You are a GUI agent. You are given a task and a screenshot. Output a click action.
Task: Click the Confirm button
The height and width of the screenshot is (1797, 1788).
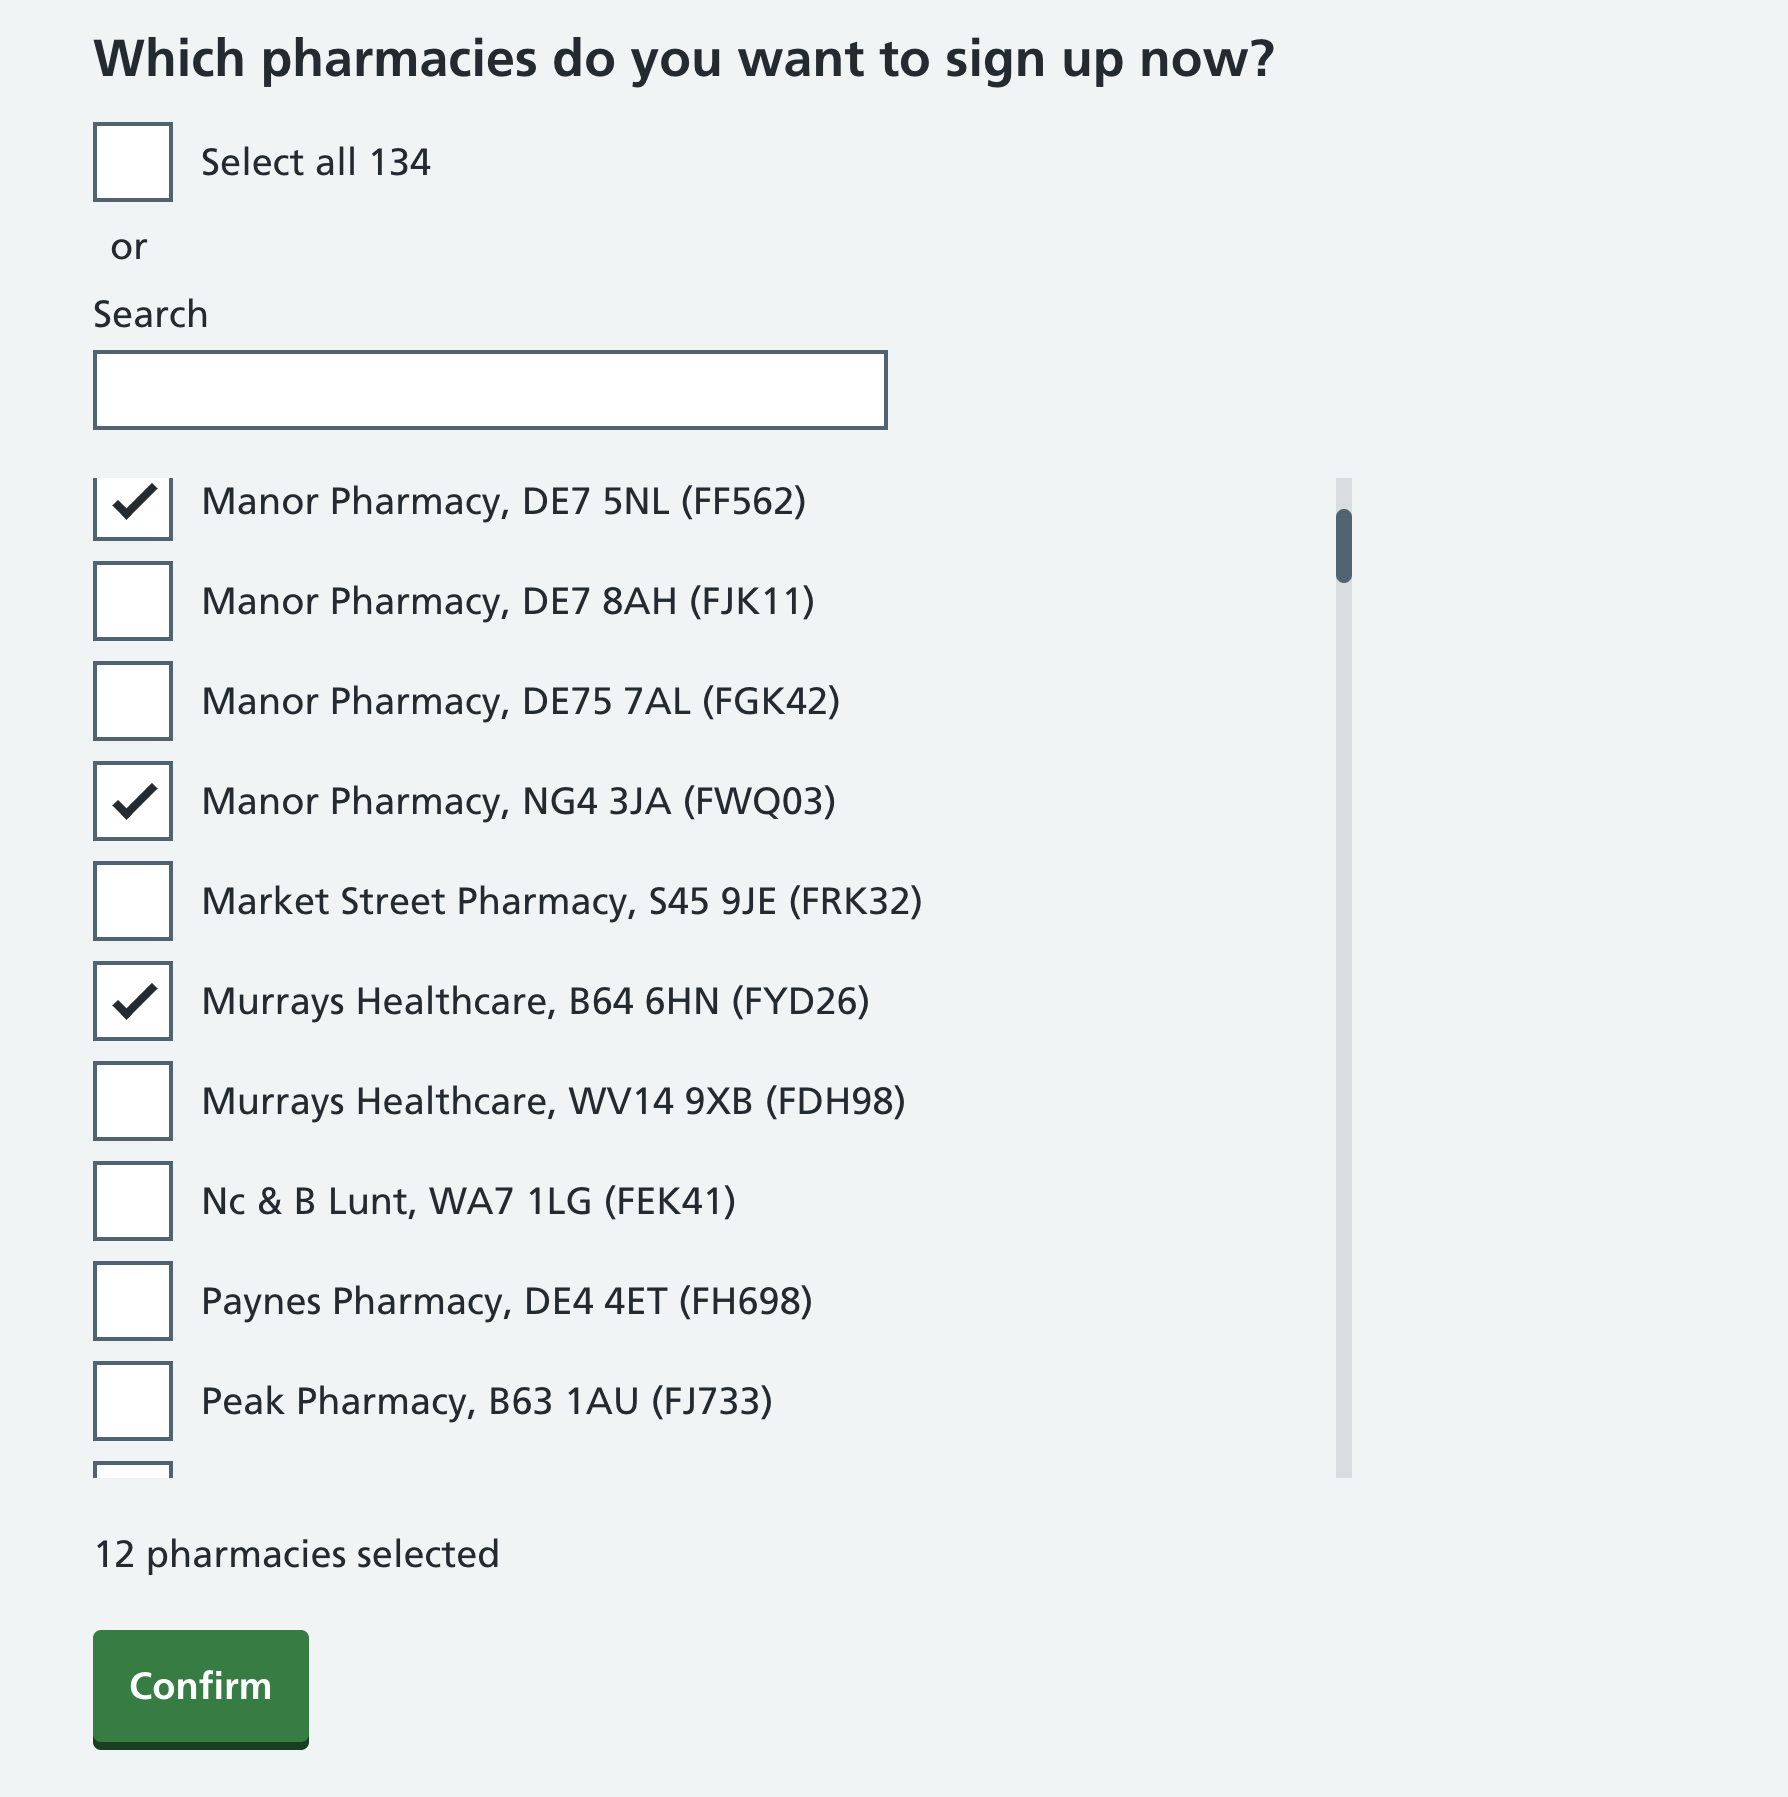[200, 1687]
